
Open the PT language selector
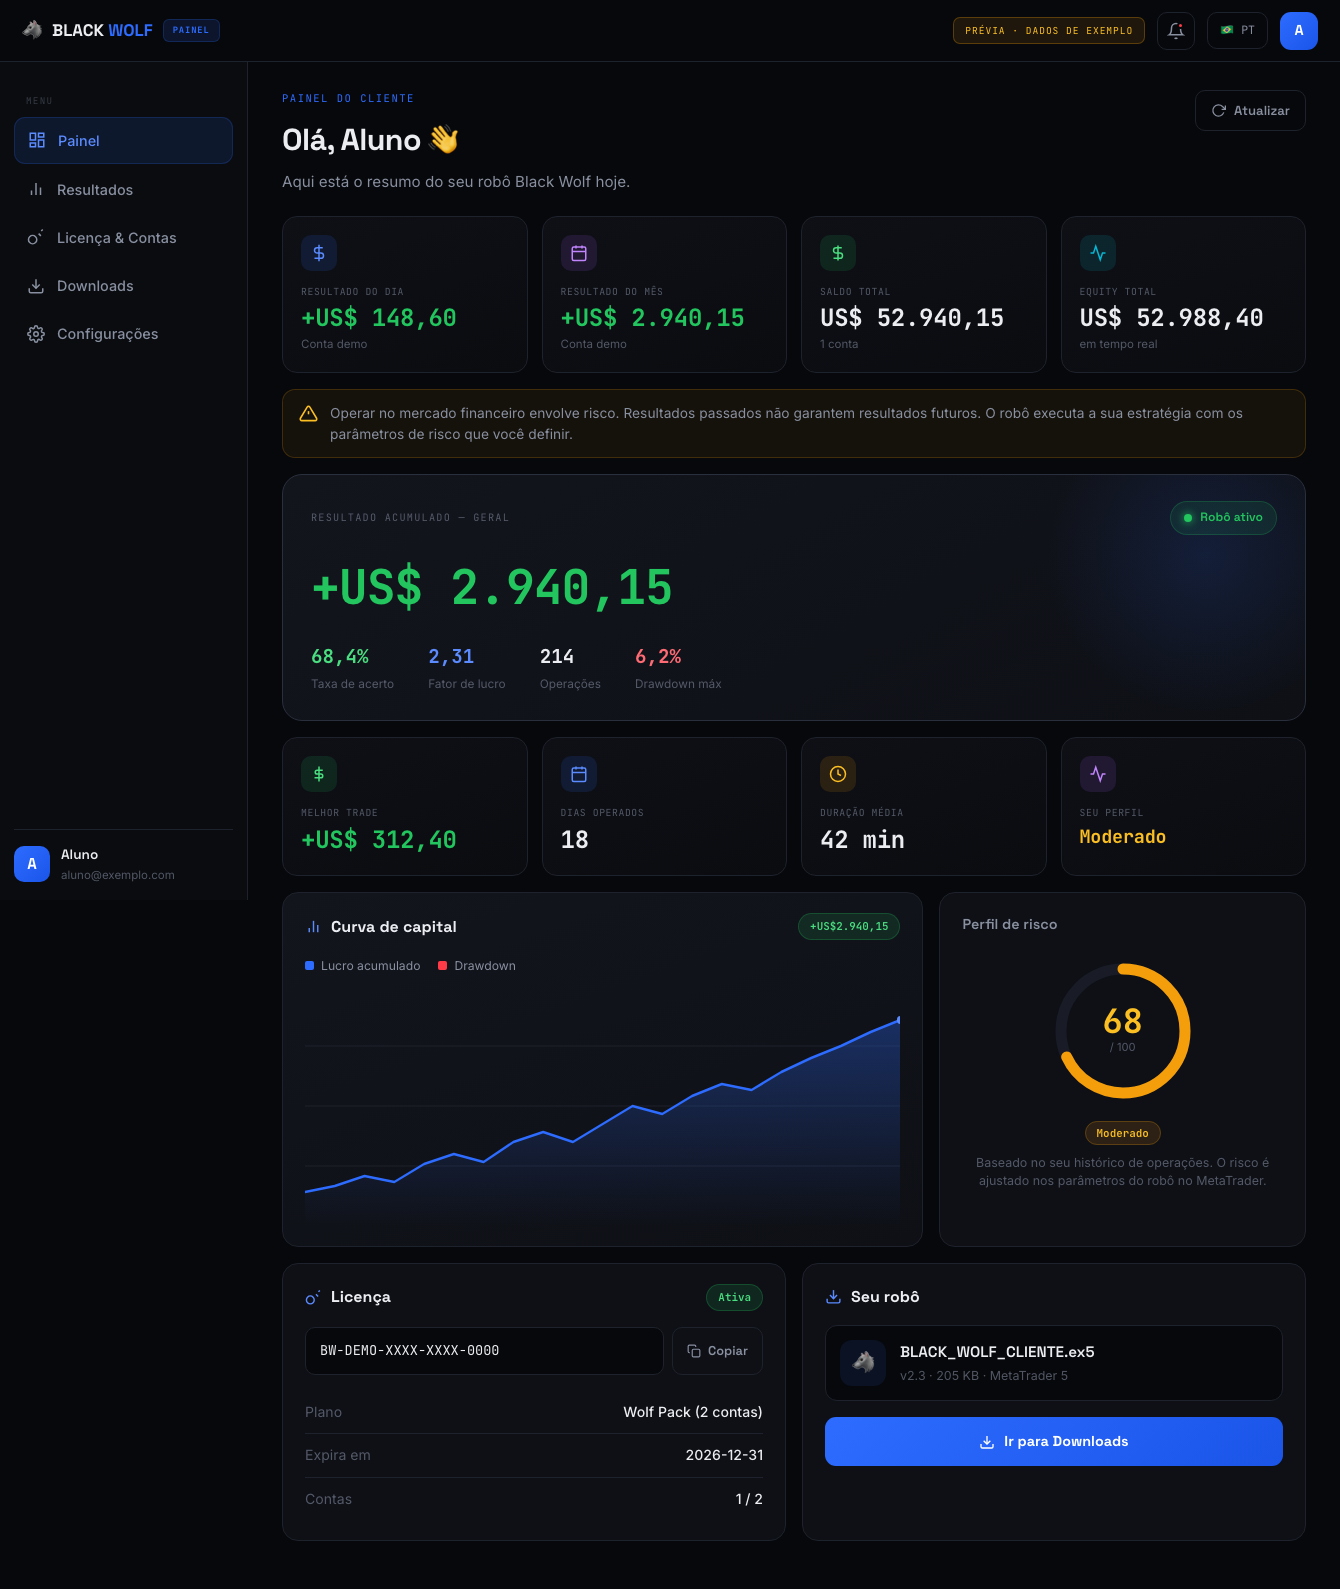(x=1237, y=30)
